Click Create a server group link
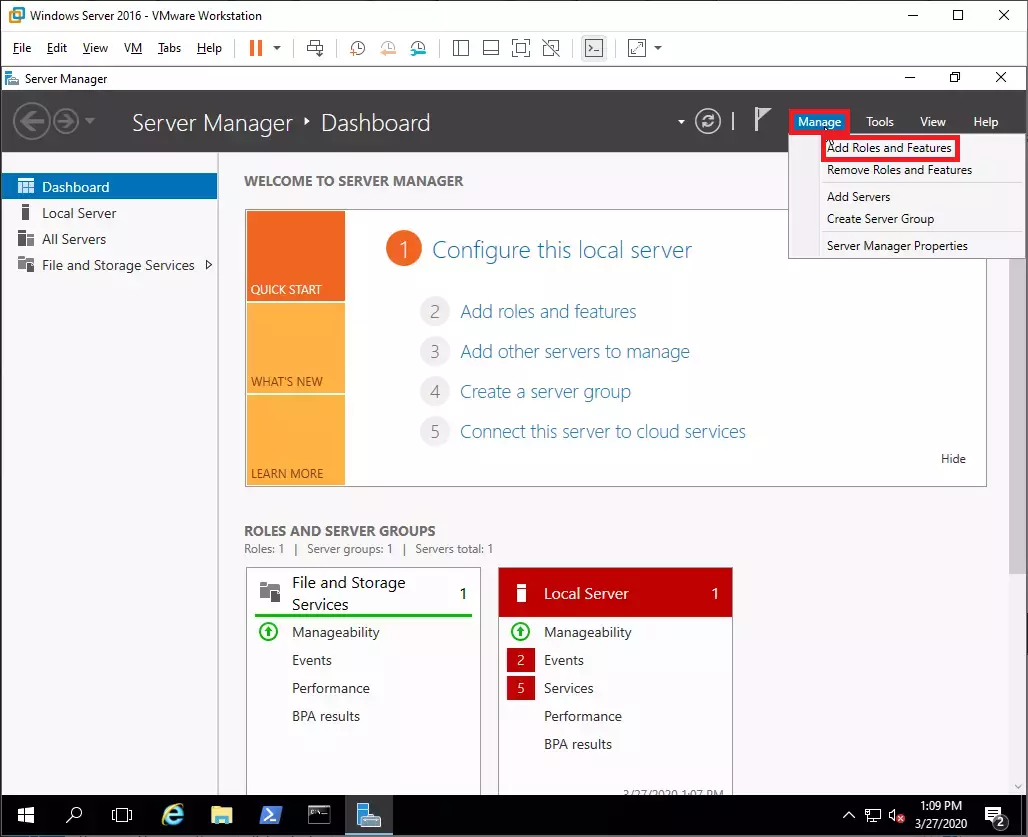The image size is (1028, 837). click(545, 392)
